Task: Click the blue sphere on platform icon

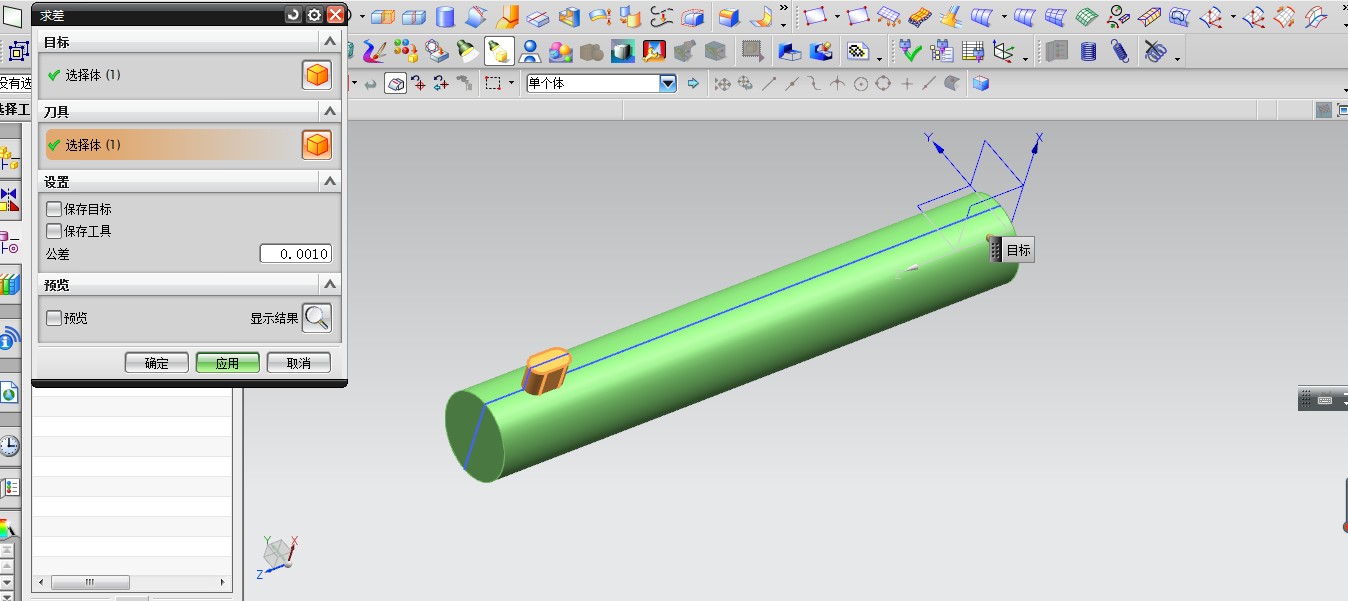Action: [531, 50]
